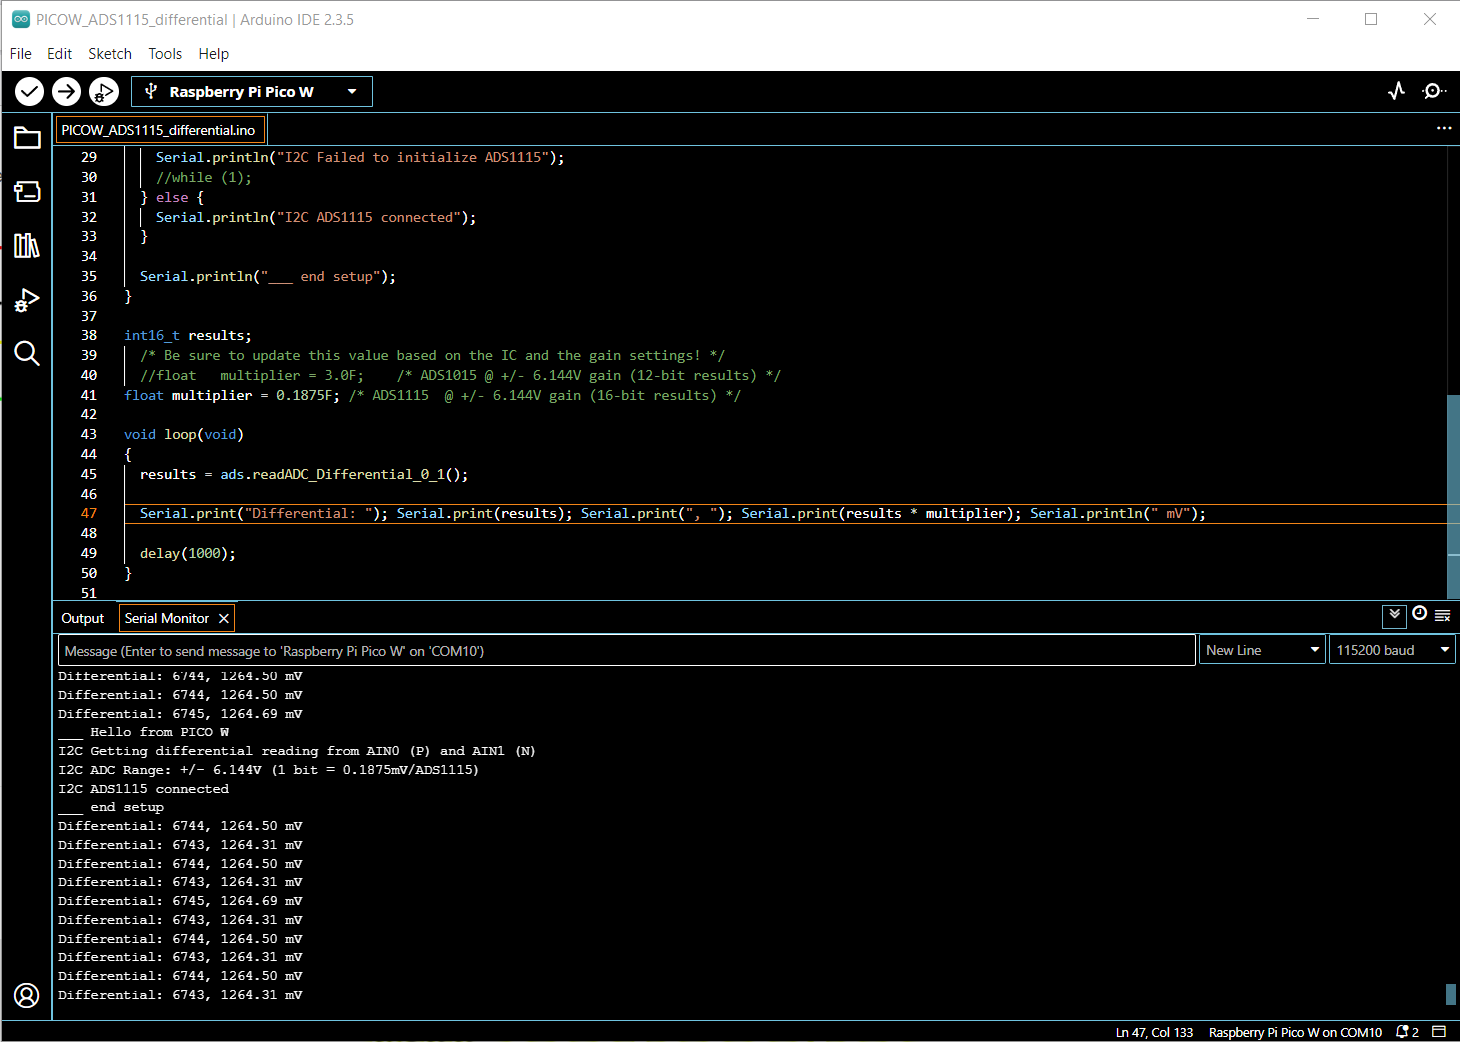Toggle bottom panel icon in status bar
This screenshot has height=1042, width=1460.
(1439, 1032)
